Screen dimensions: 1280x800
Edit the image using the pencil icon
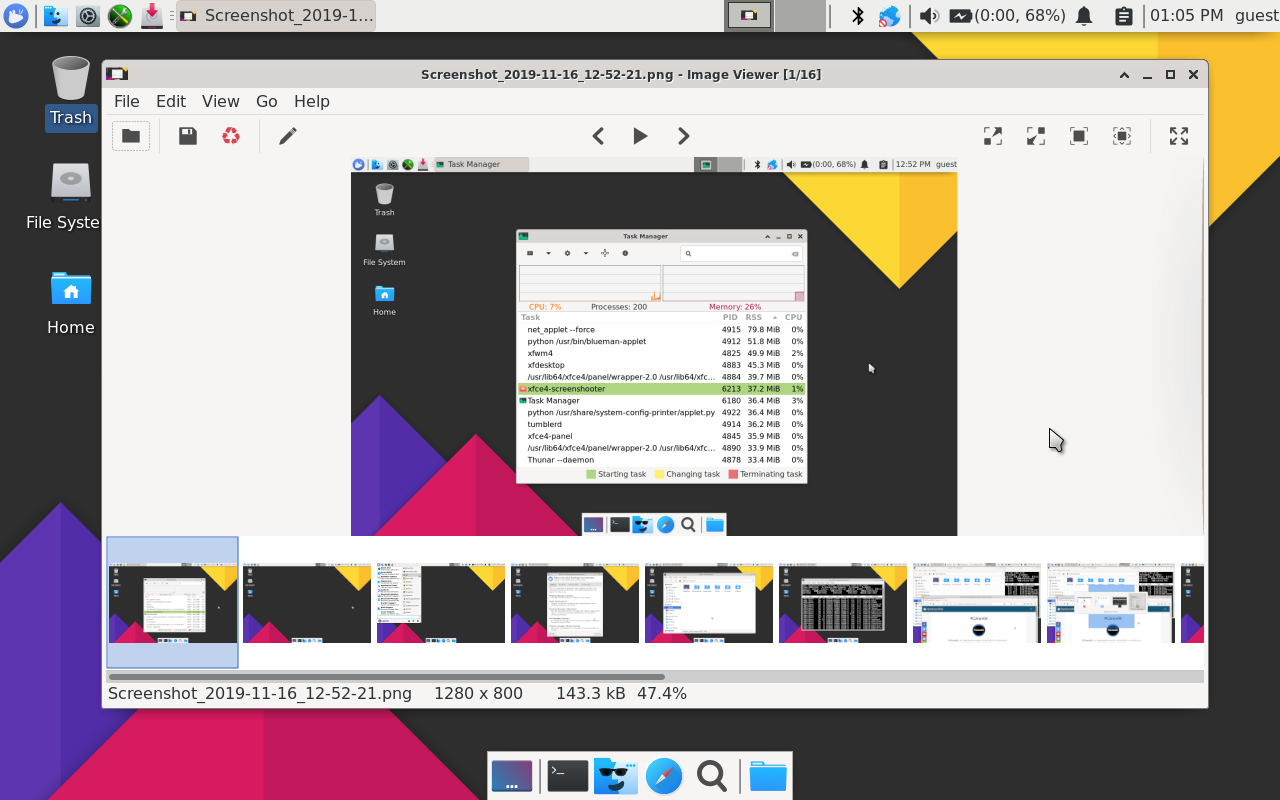click(288, 136)
